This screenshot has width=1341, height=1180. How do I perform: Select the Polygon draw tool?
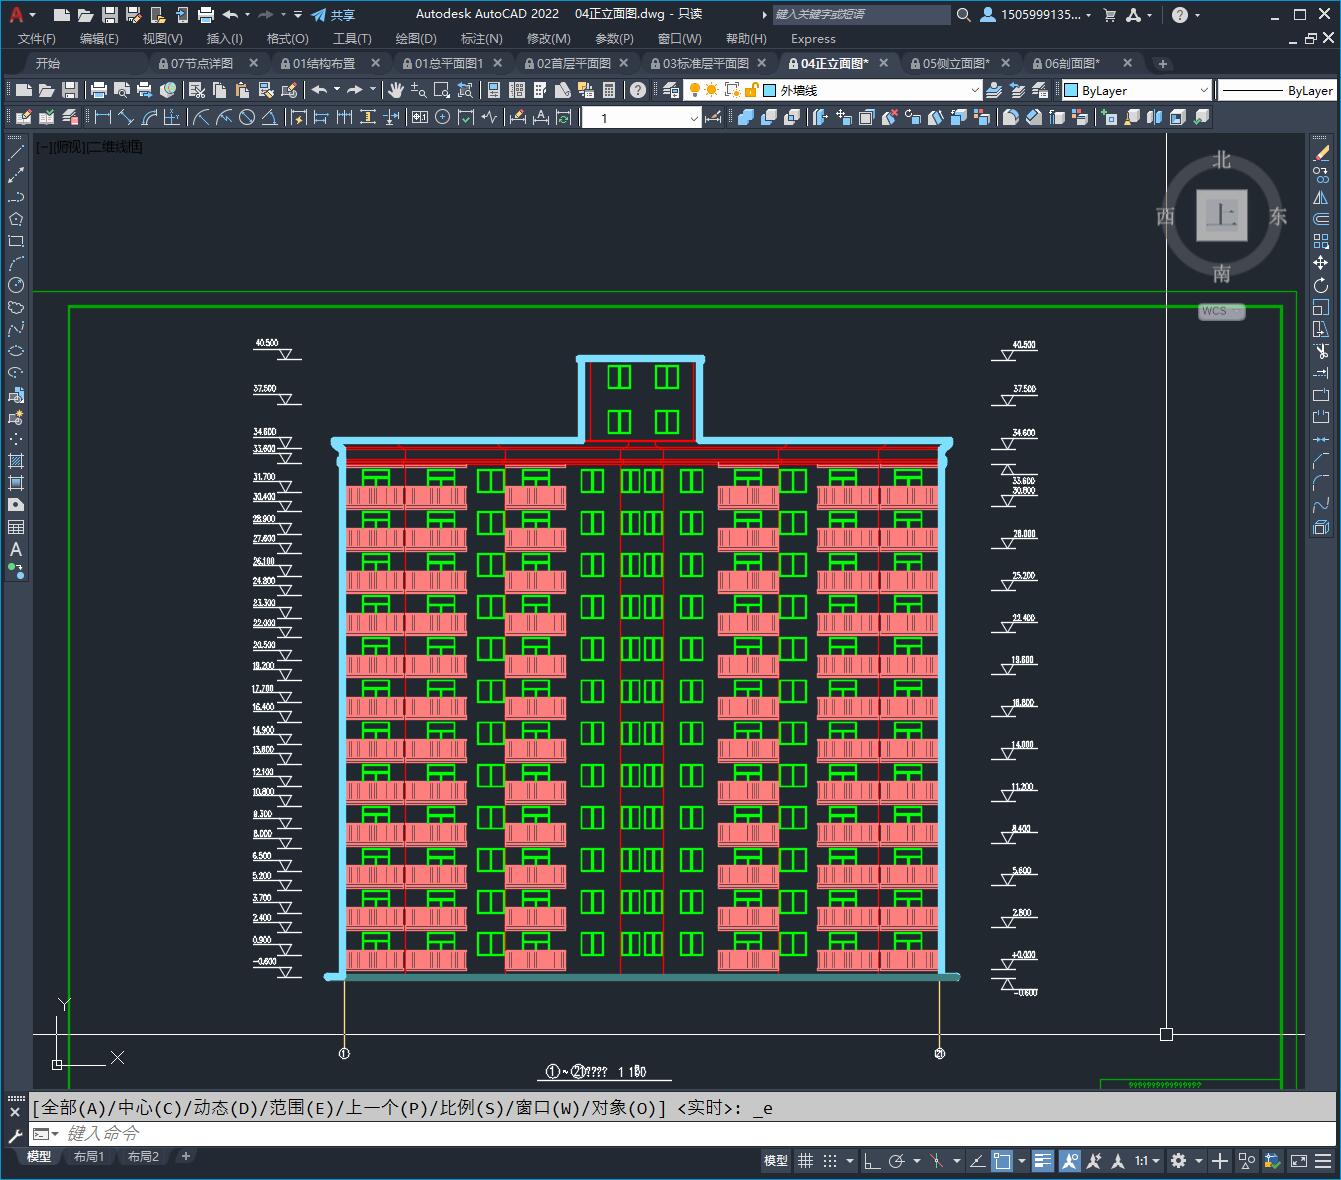click(16, 220)
